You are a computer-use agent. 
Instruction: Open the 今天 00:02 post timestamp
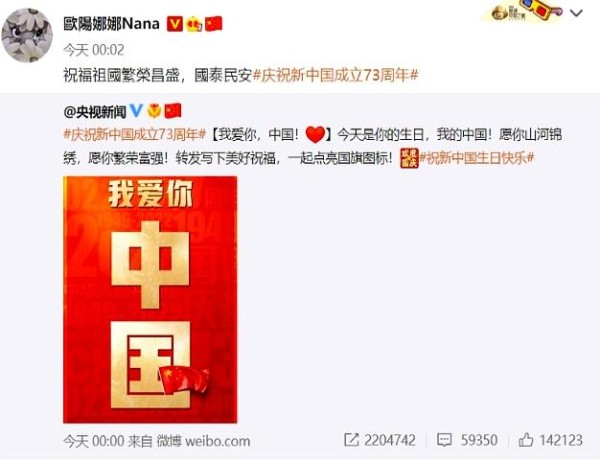[94, 50]
